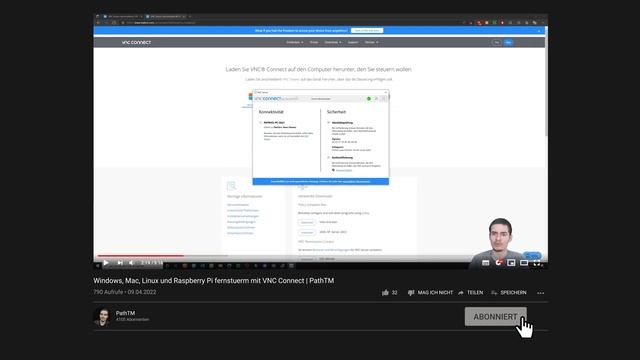Skip to the next video
Viewport: 640px width, 360px height.
[x=120, y=263]
